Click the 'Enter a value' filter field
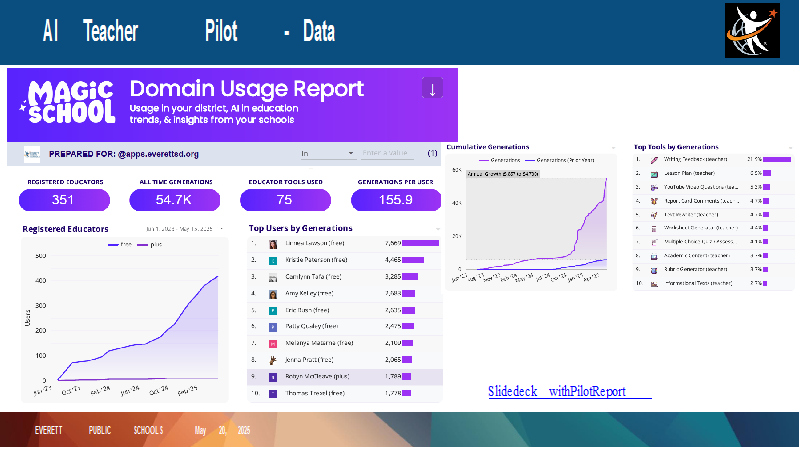Viewport: 800px width, 450px height. point(387,154)
